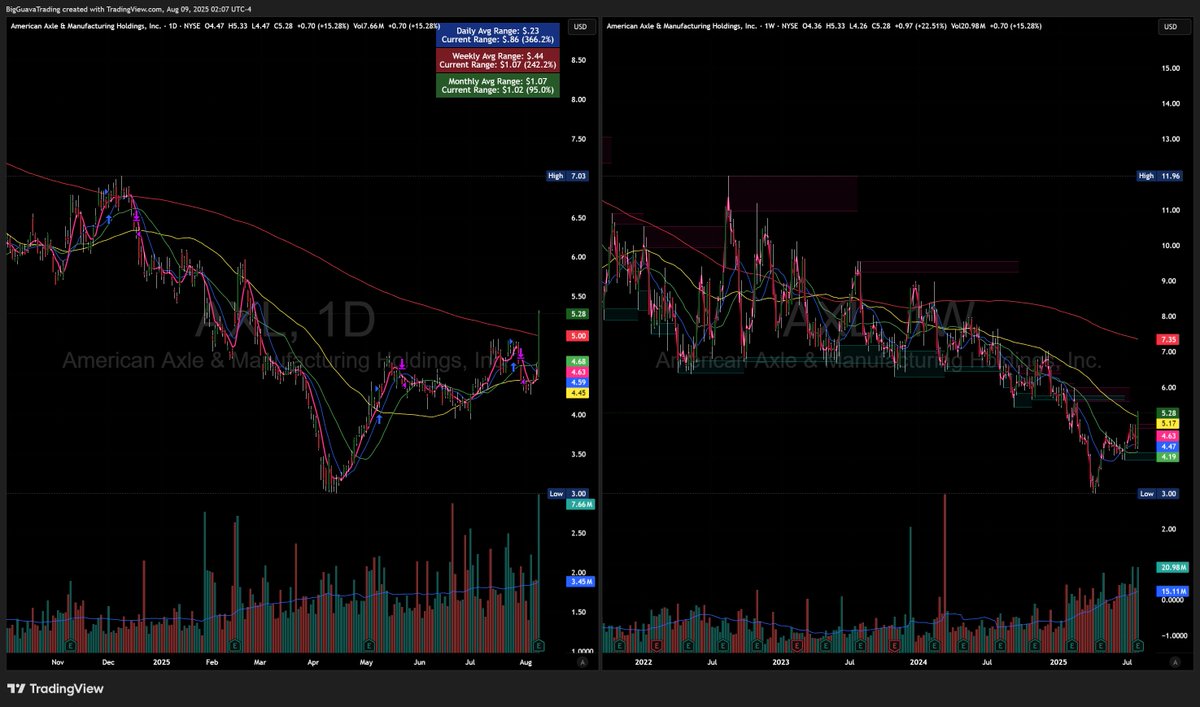Open the earnings marker near May on daily chart
1200x707 pixels.
369,644
